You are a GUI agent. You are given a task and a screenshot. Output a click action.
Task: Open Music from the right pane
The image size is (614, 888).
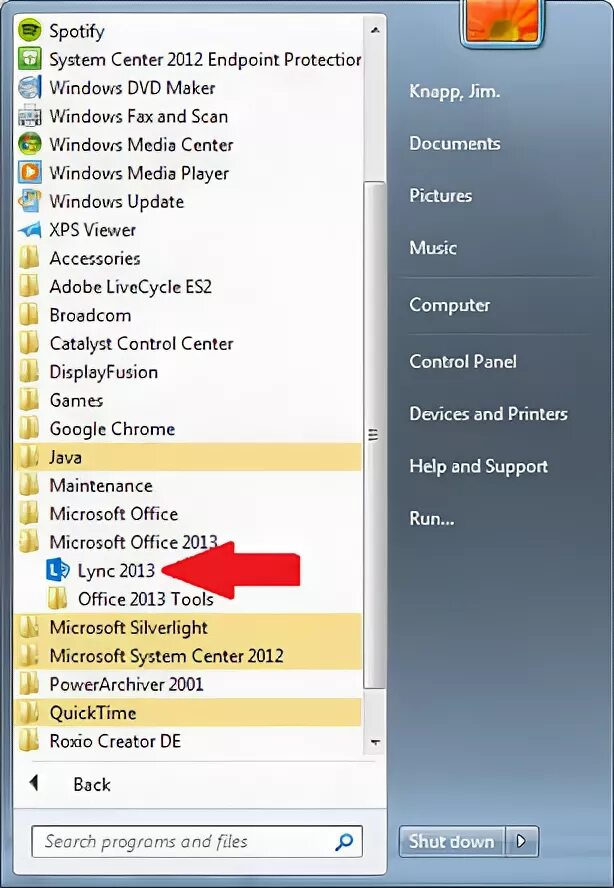pos(433,247)
